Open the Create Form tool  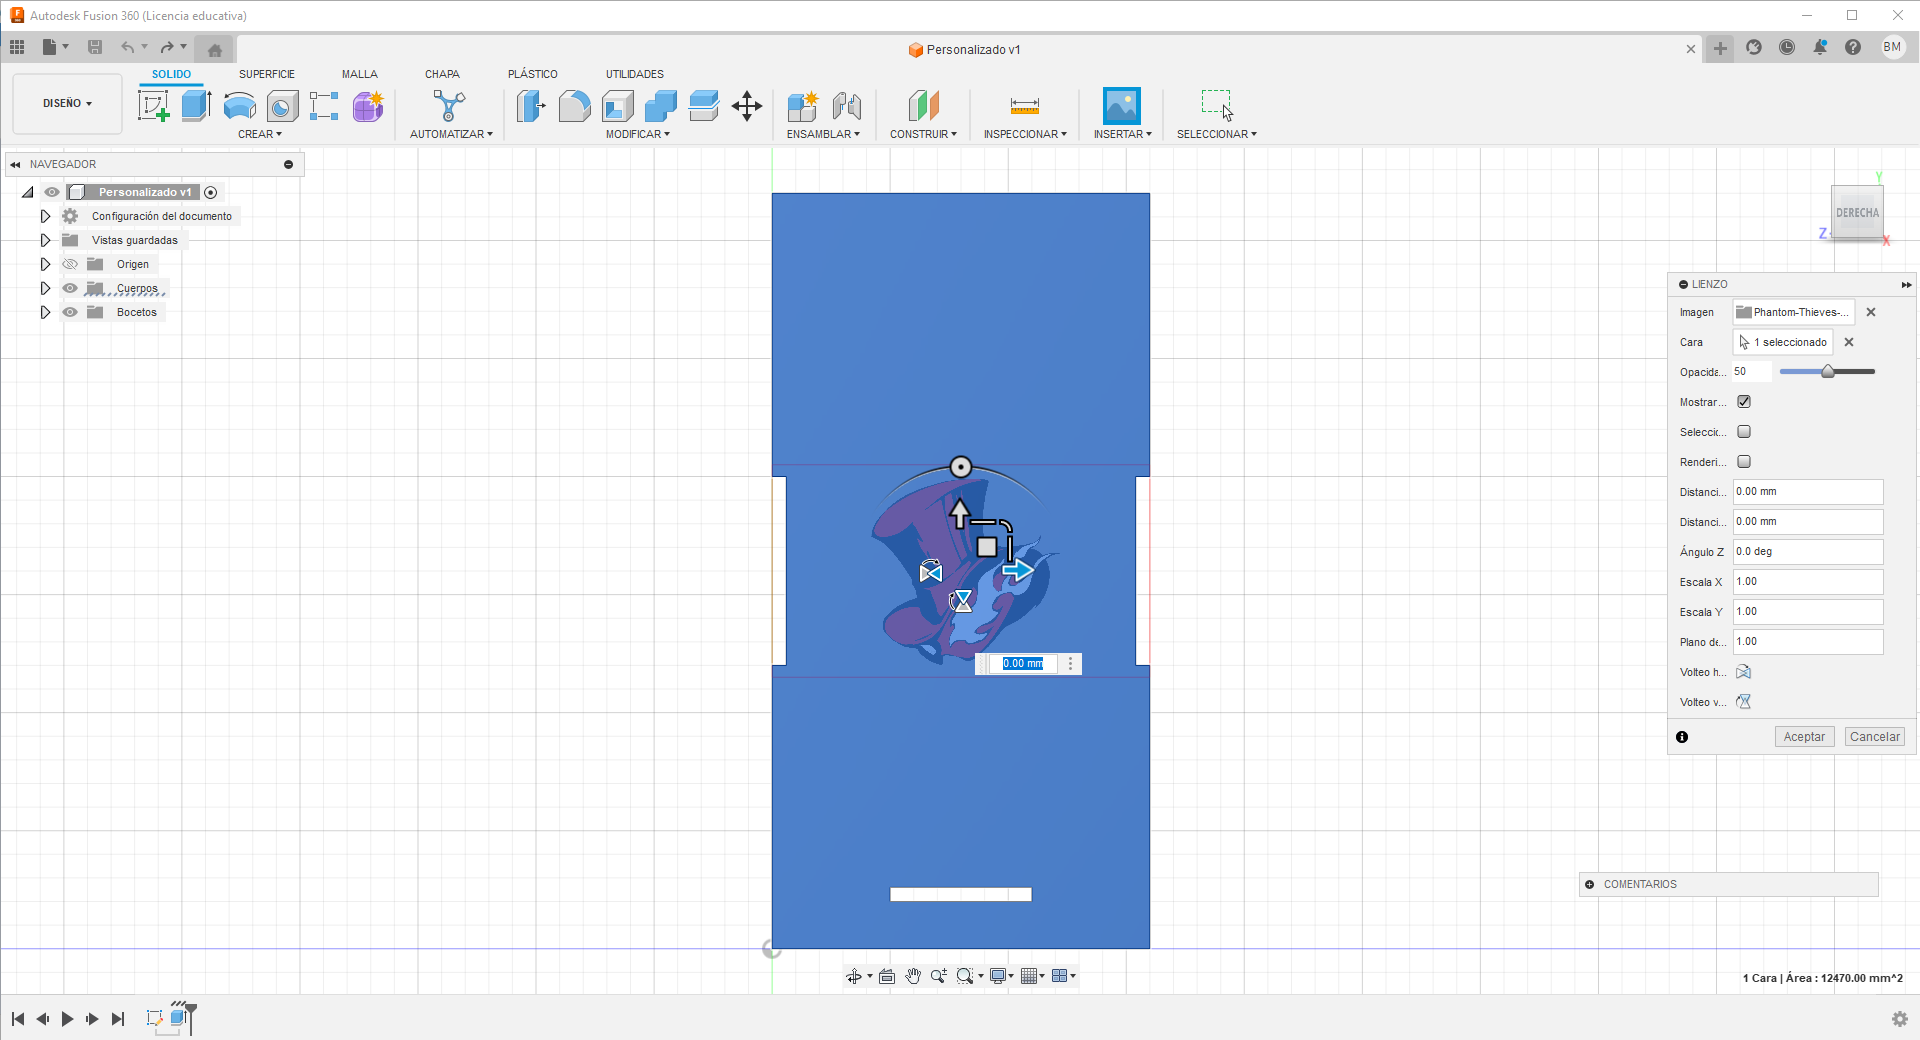click(x=368, y=106)
